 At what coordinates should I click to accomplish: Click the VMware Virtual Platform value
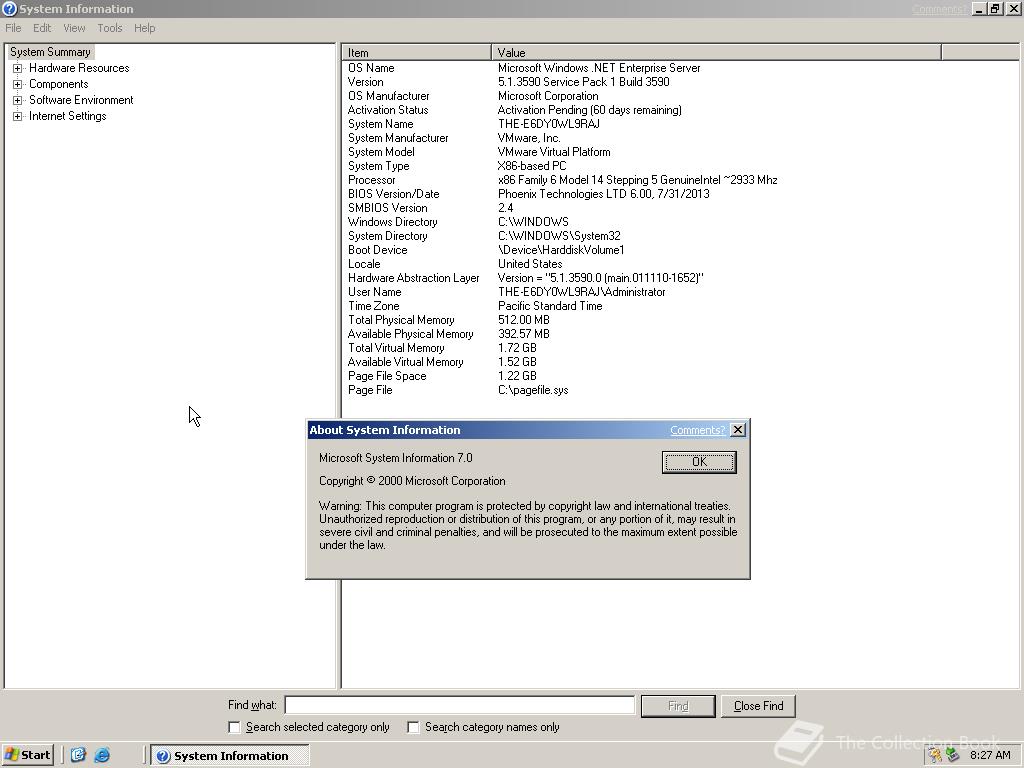554,152
